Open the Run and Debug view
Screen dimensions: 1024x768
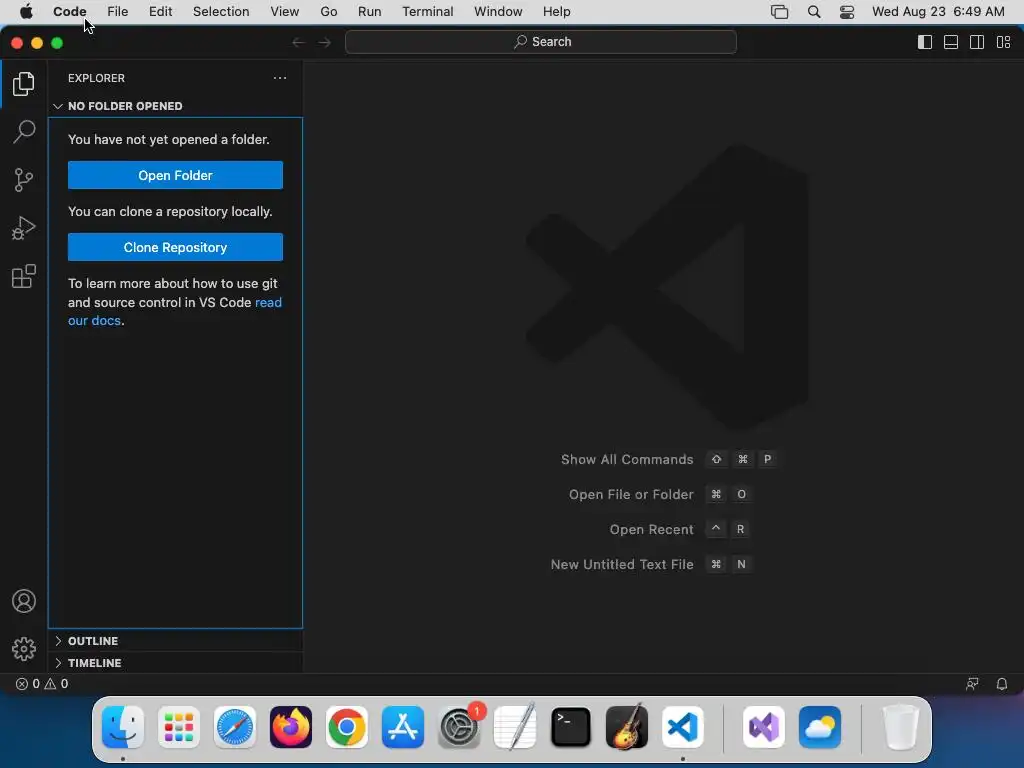tap(24, 228)
